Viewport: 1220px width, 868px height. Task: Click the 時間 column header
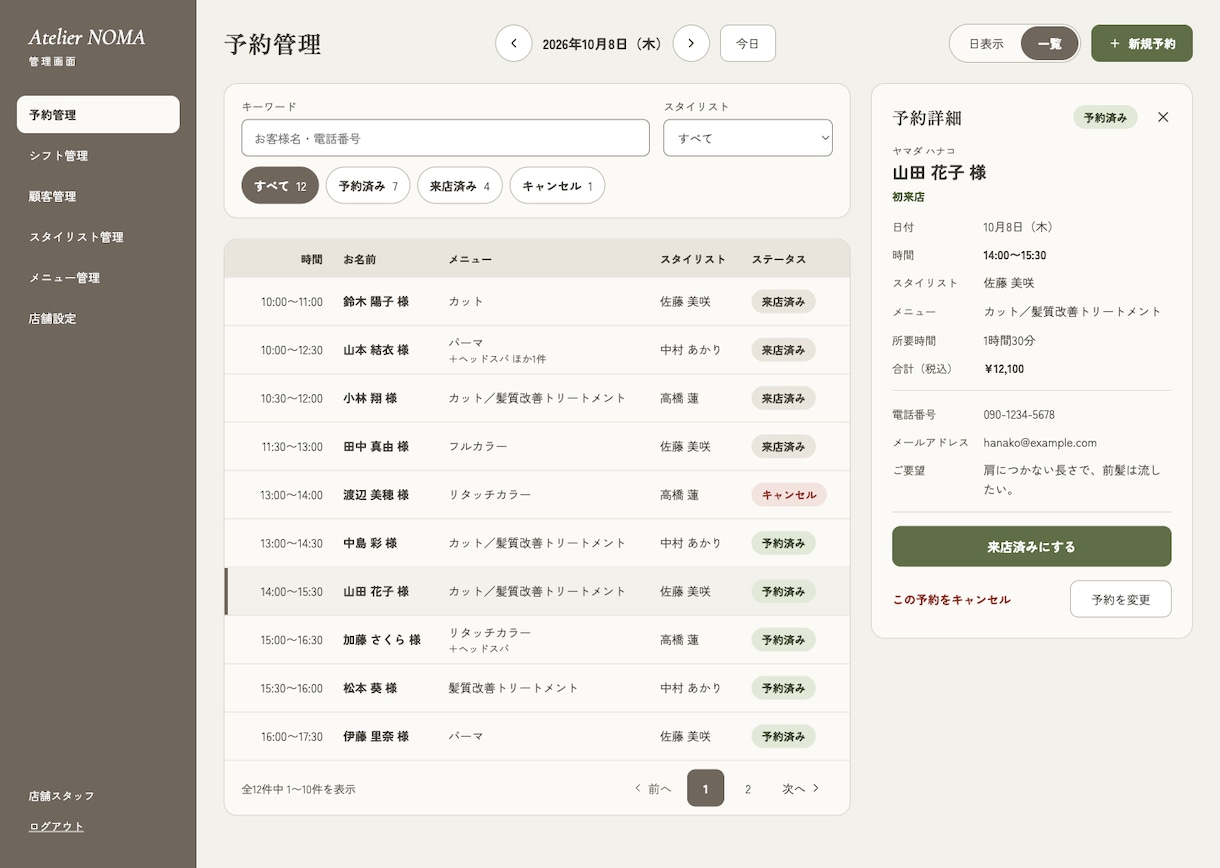pos(312,259)
